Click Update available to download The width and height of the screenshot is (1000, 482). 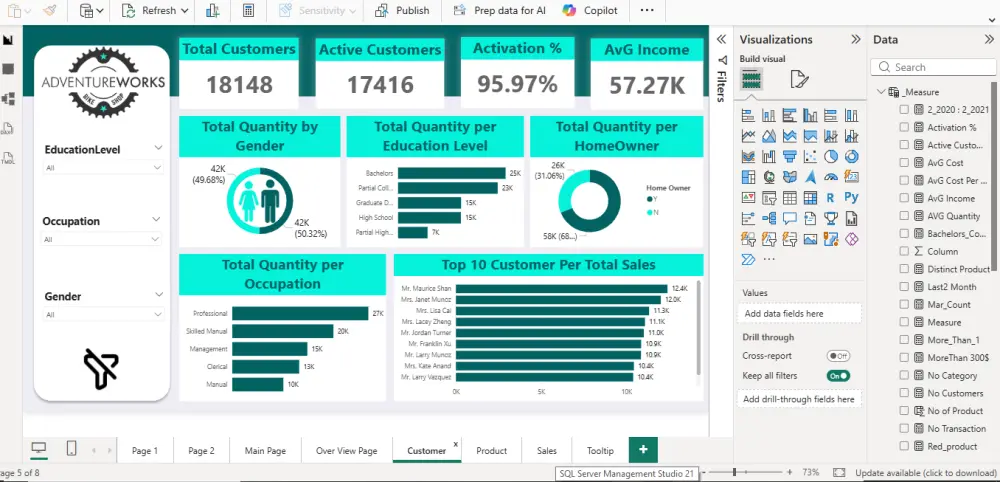pyautogui.click(x=926, y=472)
